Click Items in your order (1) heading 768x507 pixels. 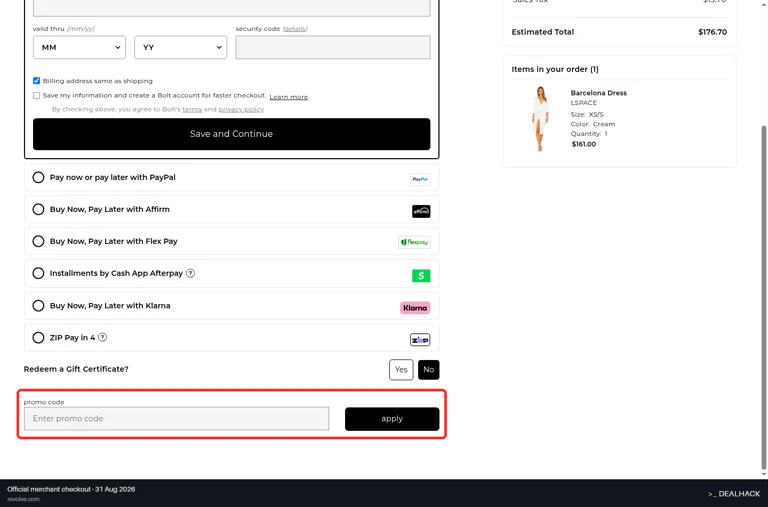pos(555,69)
